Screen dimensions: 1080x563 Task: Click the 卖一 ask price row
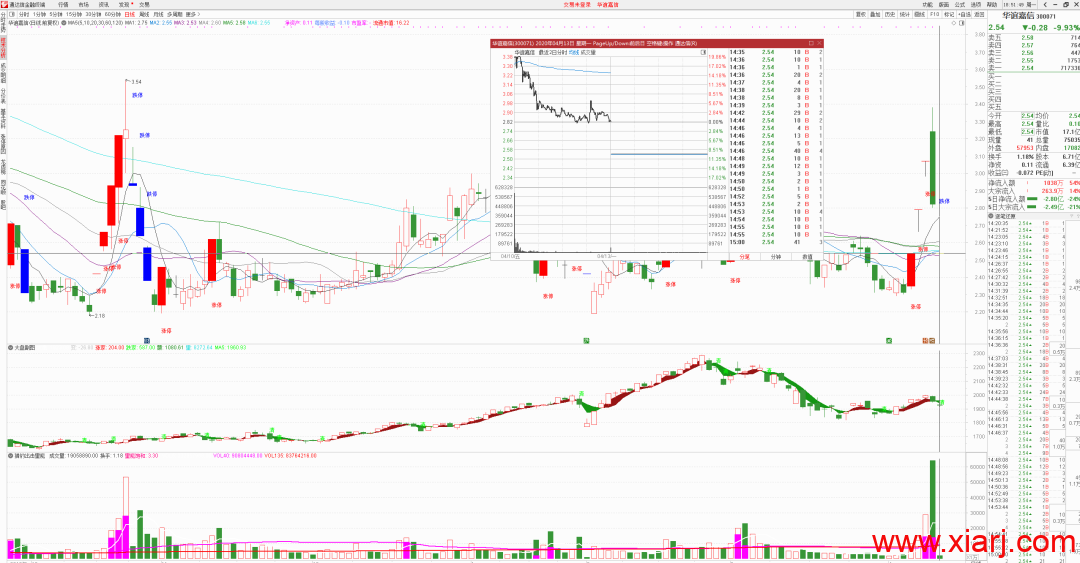[1033, 68]
